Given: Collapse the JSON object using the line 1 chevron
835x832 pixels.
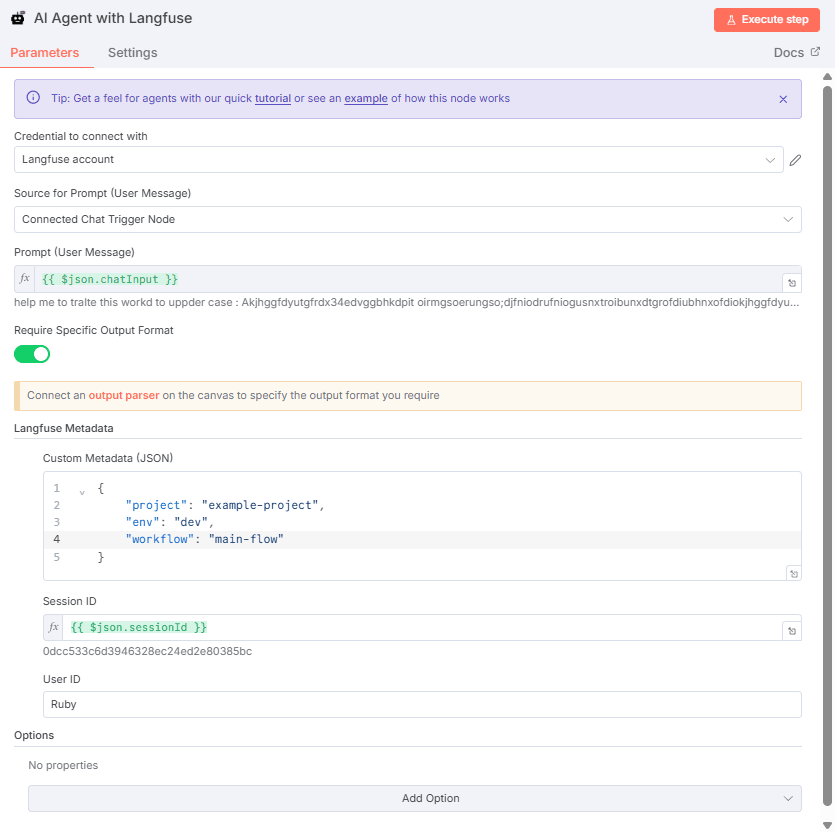Looking at the screenshot, I should click(81, 492).
